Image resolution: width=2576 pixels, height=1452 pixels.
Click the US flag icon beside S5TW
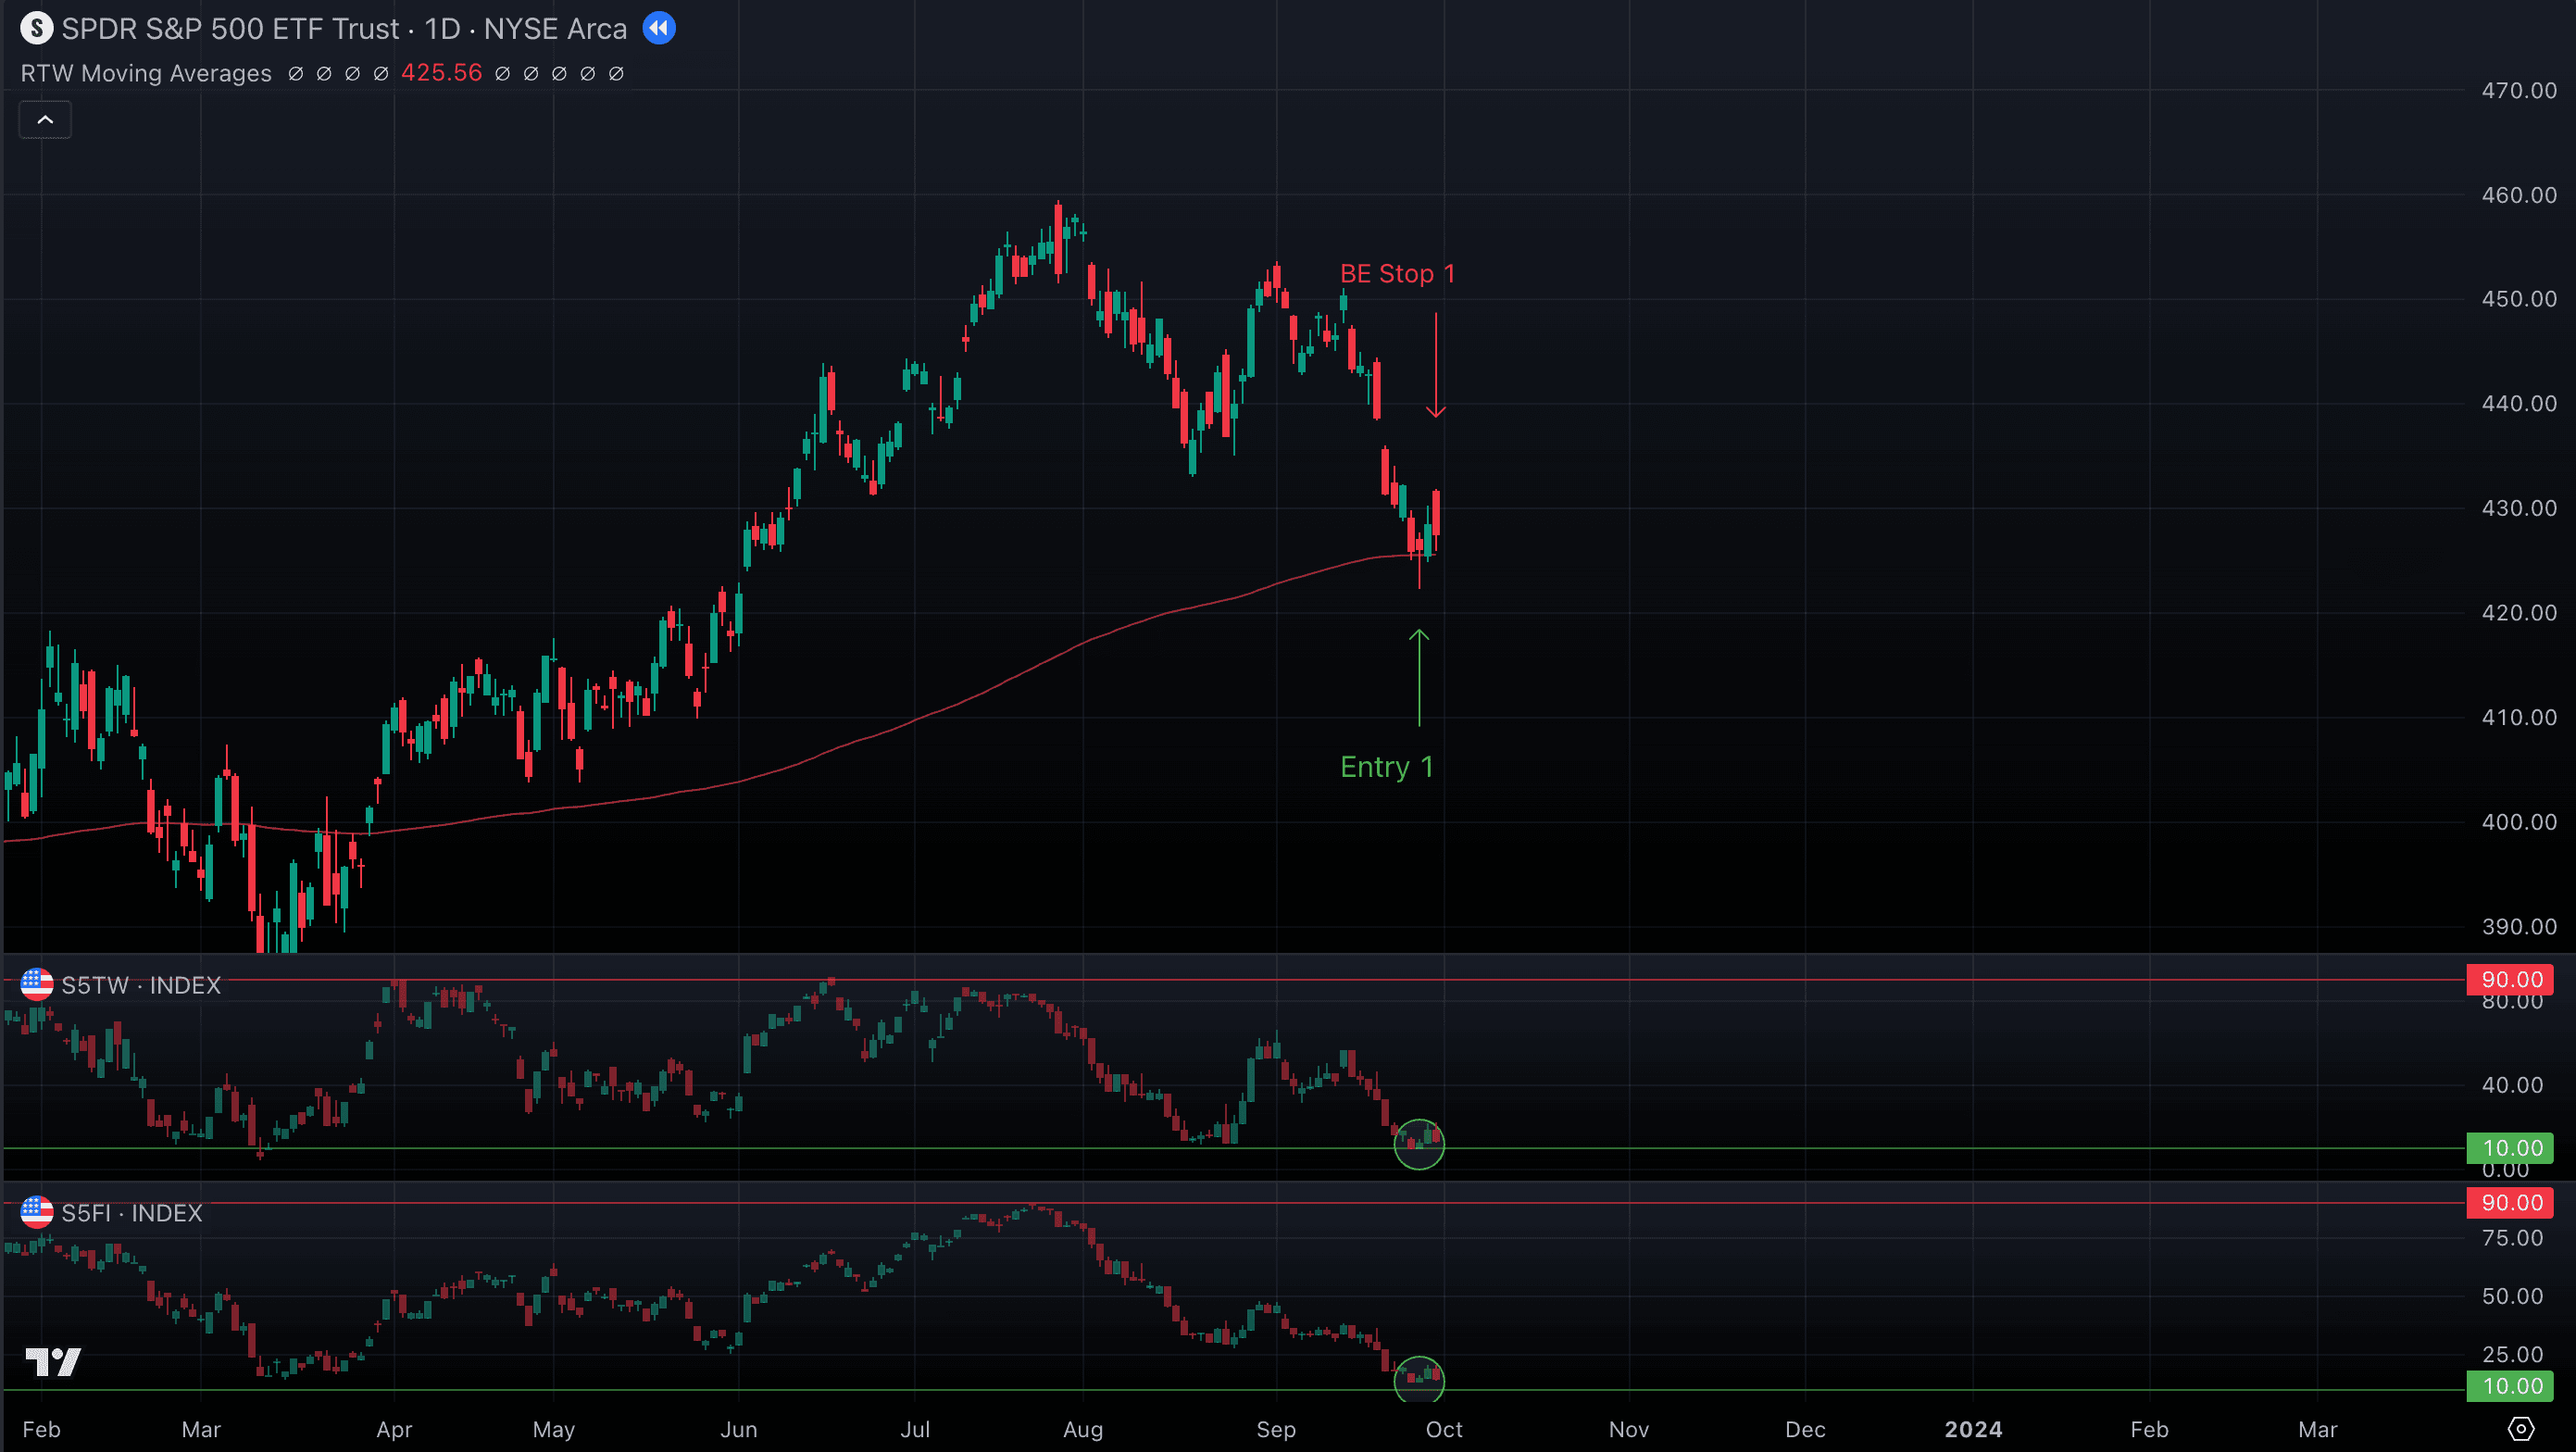coord(37,985)
